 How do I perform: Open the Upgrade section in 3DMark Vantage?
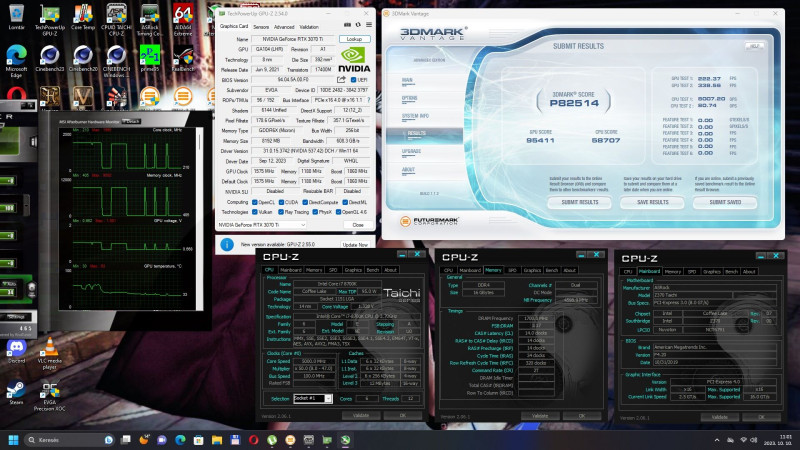[x=411, y=151]
